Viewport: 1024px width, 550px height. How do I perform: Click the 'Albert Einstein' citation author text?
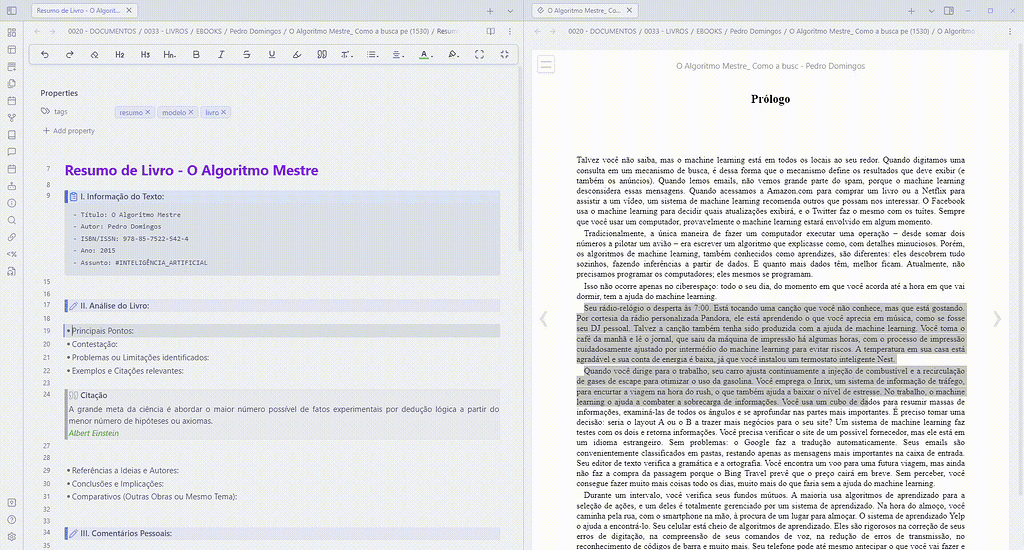click(x=93, y=433)
